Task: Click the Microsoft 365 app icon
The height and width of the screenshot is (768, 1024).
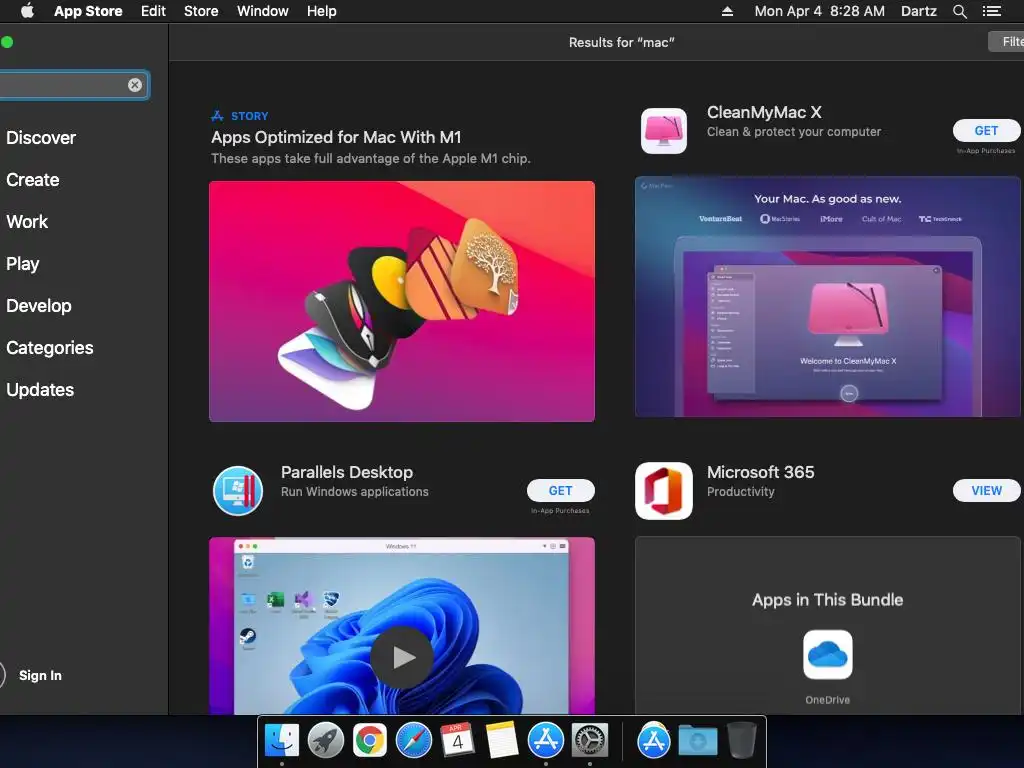Action: (x=664, y=491)
